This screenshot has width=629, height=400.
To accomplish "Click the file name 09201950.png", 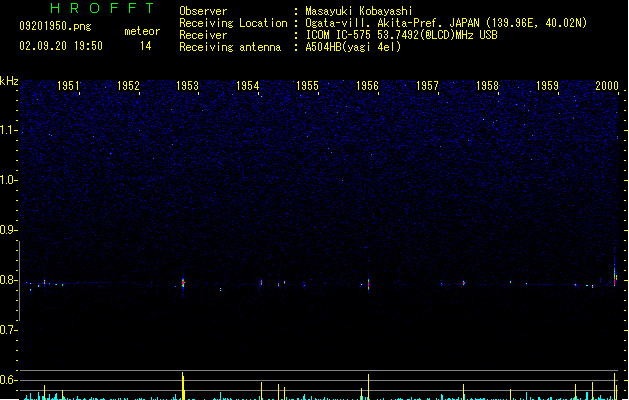I will 55,26.
